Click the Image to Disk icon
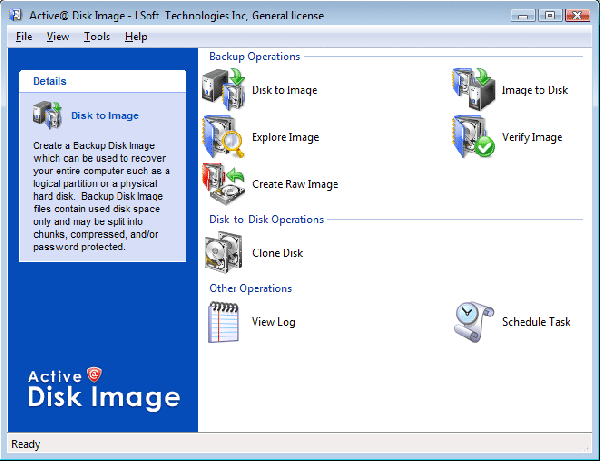600x461 pixels. (x=474, y=90)
